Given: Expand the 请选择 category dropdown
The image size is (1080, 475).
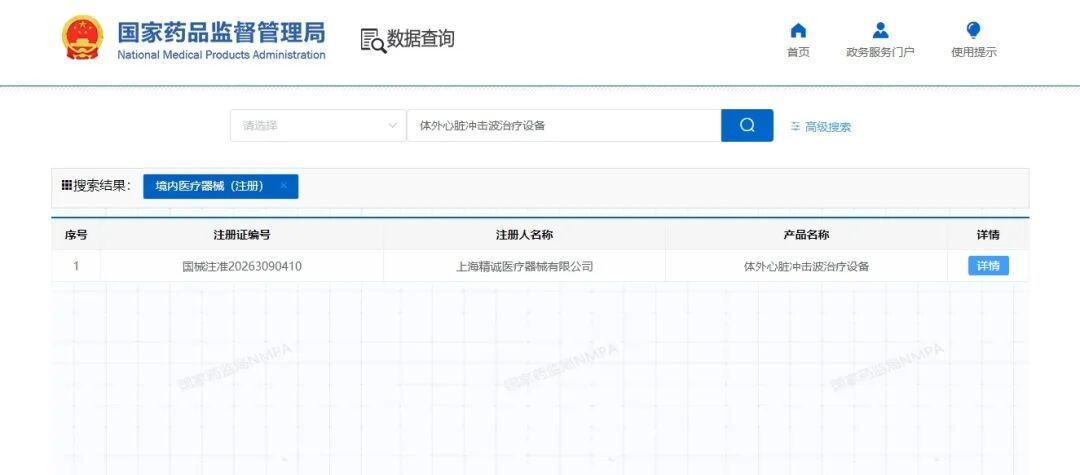Looking at the screenshot, I should (318, 125).
